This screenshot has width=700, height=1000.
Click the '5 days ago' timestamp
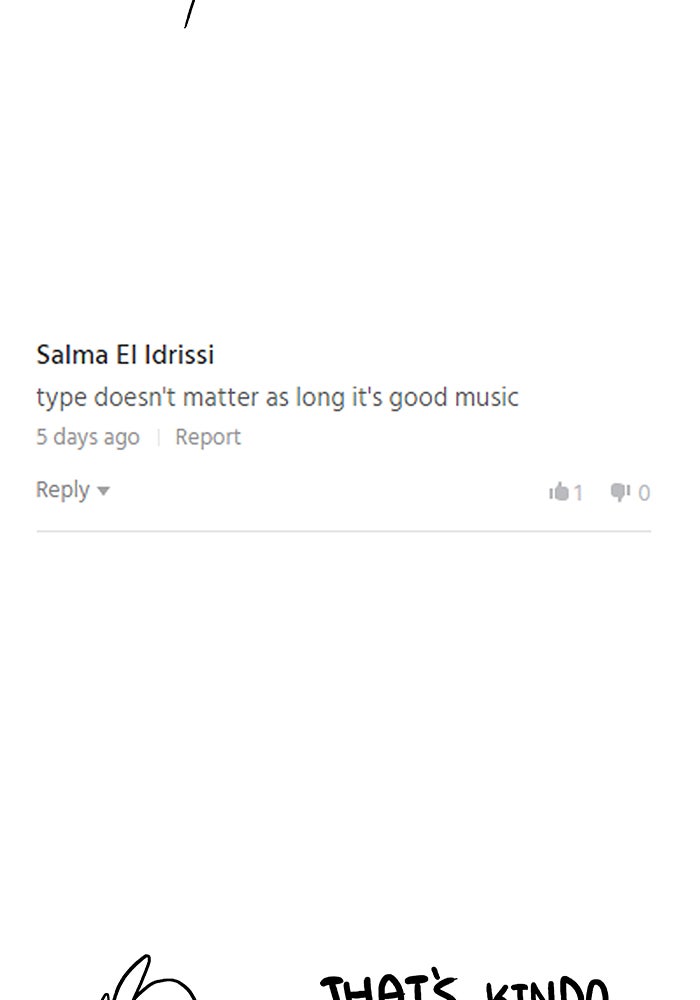pos(88,437)
